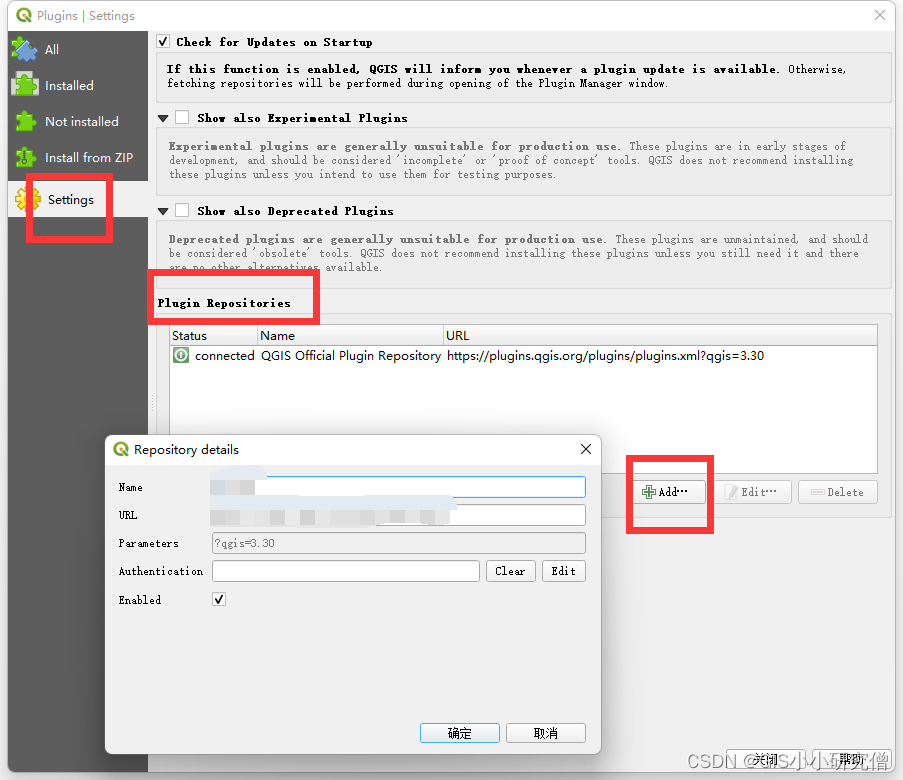The width and height of the screenshot is (903, 780).
Task: Click the QGIS logo in Plugins title bar
Action: (24, 15)
